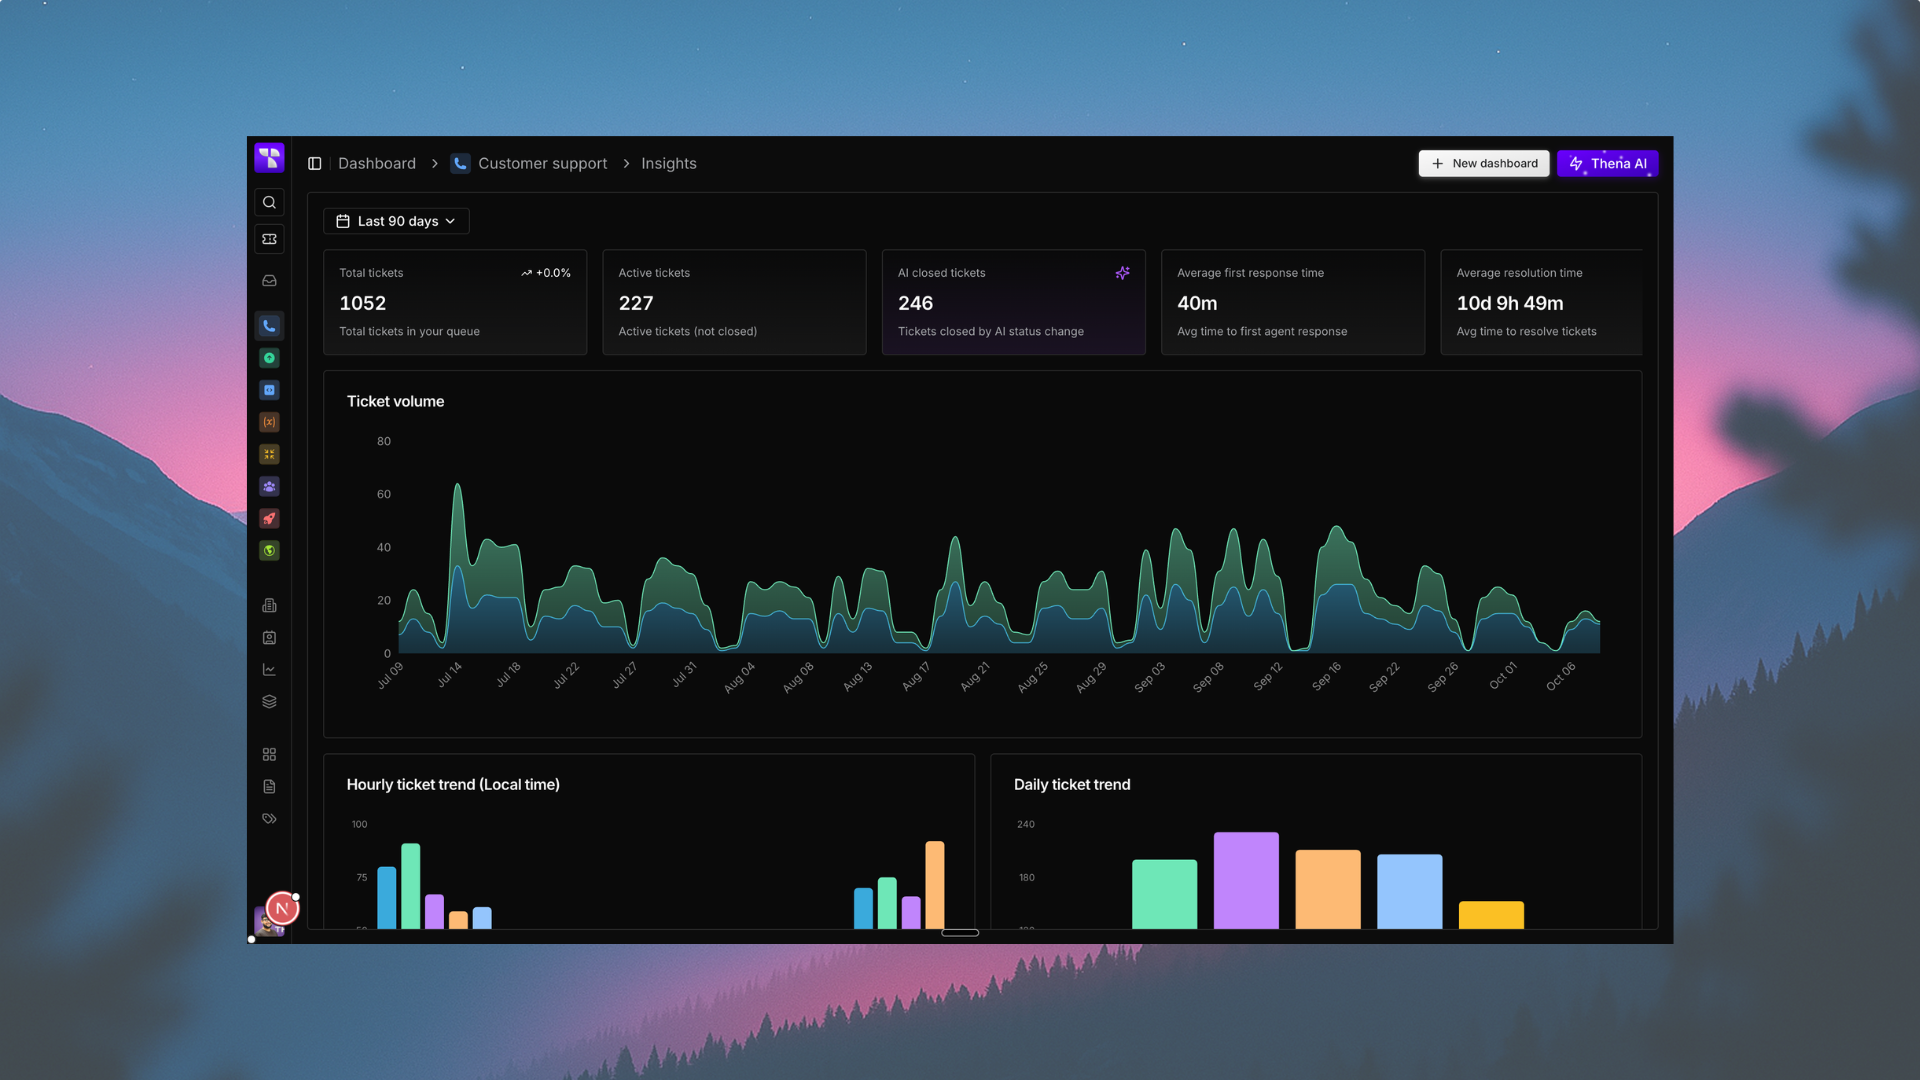Open Thena AI assistant

pyautogui.click(x=1607, y=164)
